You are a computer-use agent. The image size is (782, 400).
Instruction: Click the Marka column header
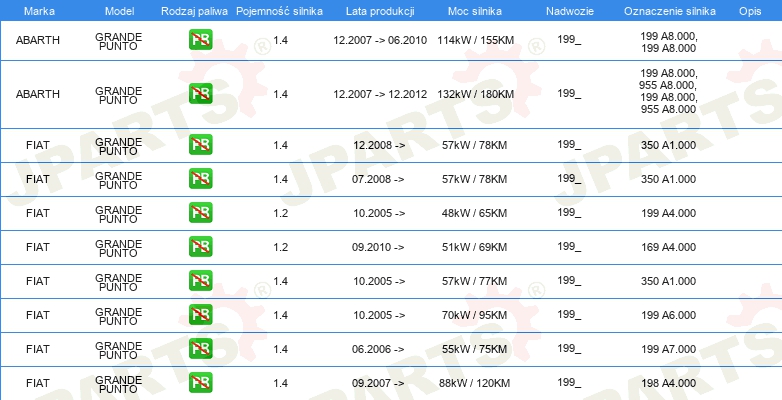pos(39,11)
